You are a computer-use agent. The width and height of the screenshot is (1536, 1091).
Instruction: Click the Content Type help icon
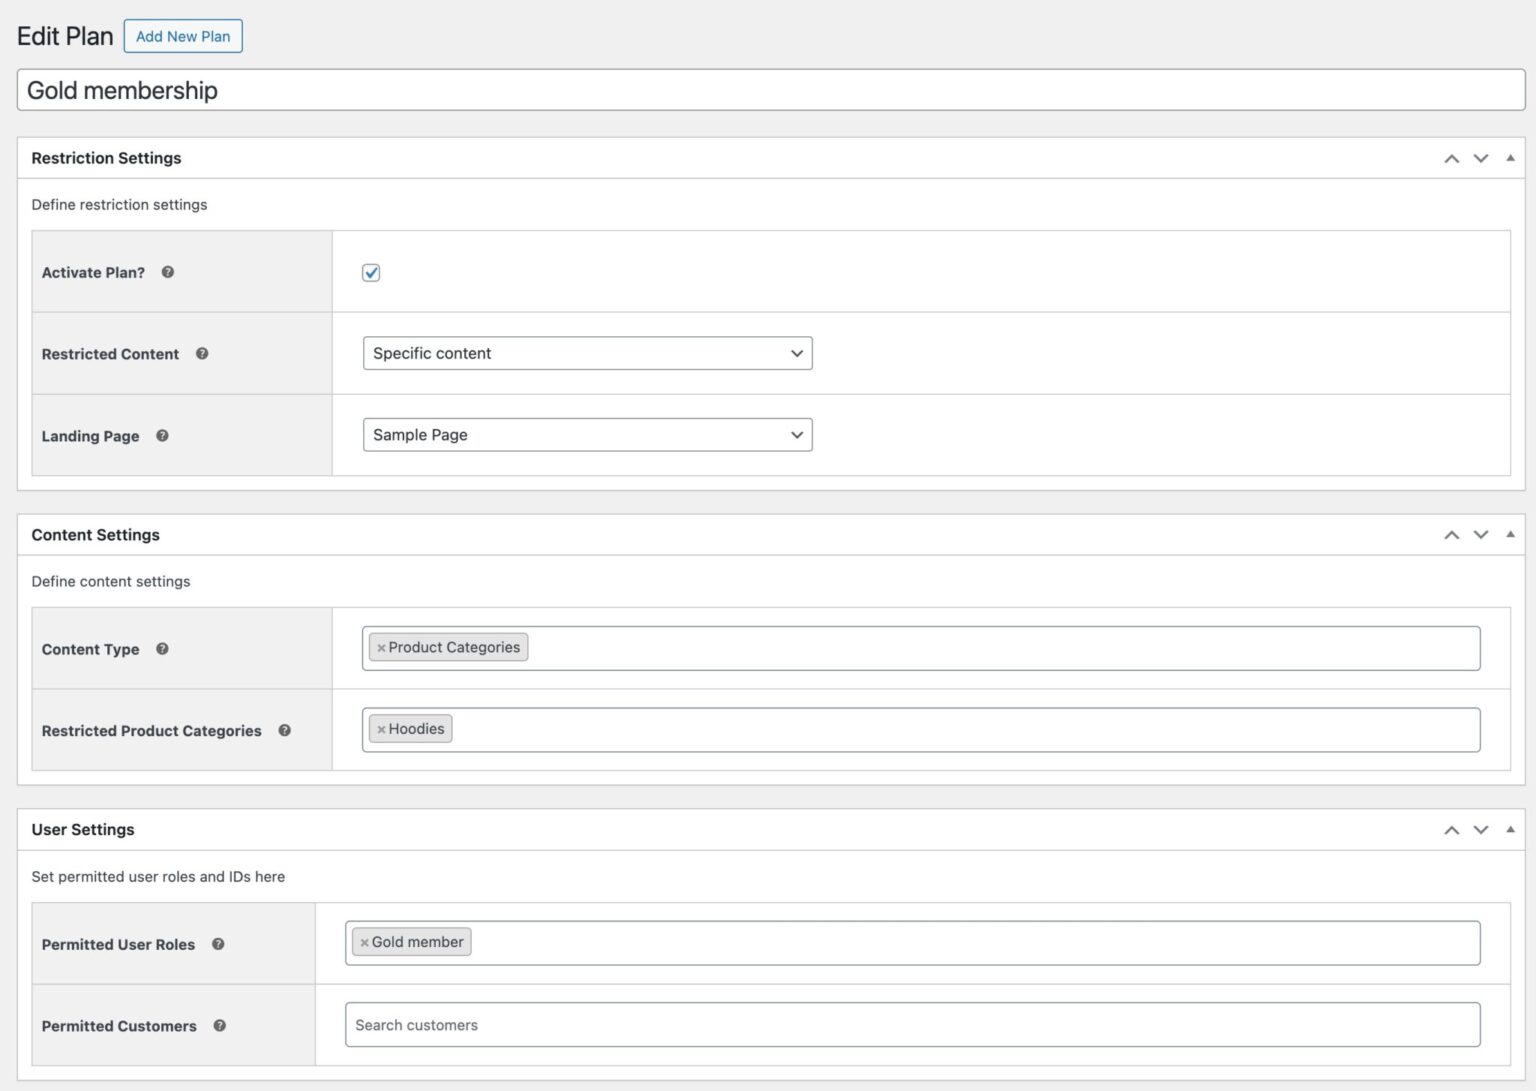162,649
